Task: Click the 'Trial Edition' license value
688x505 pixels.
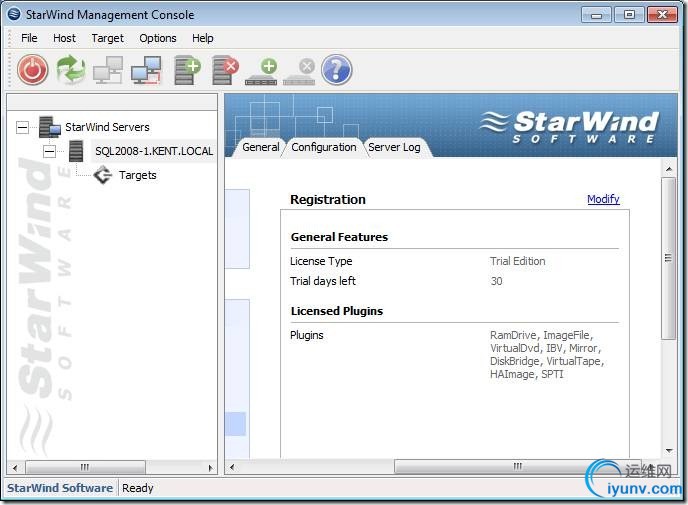Action: (518, 261)
